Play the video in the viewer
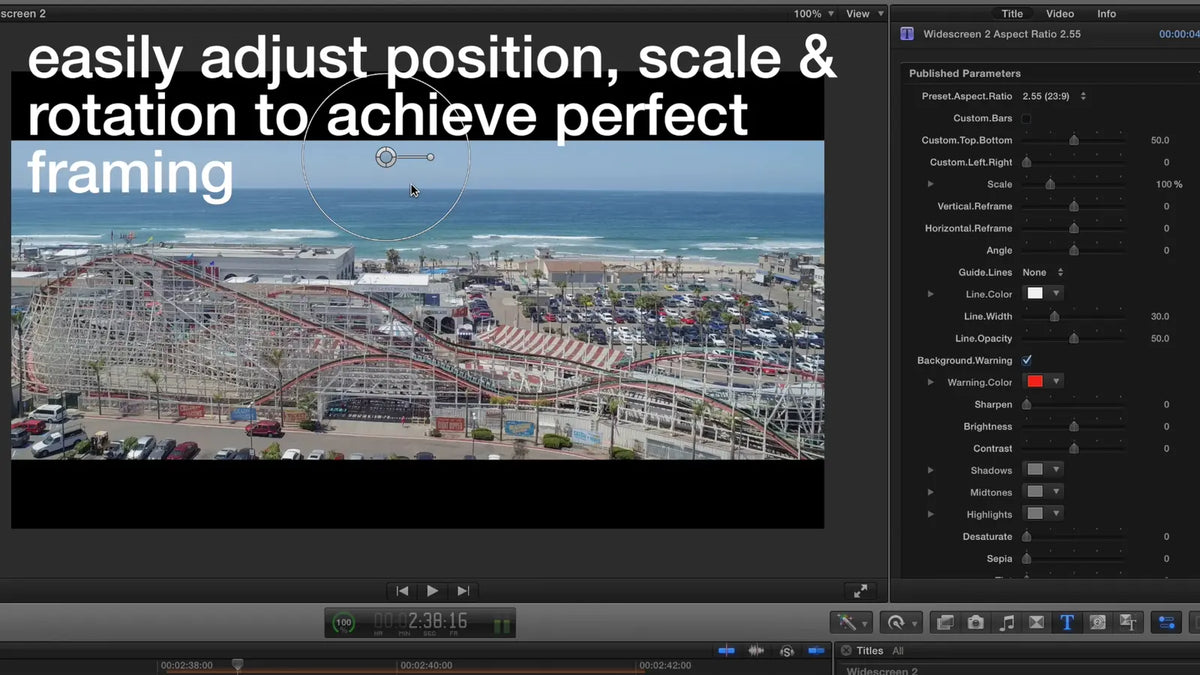The image size is (1200, 675). coord(432,591)
